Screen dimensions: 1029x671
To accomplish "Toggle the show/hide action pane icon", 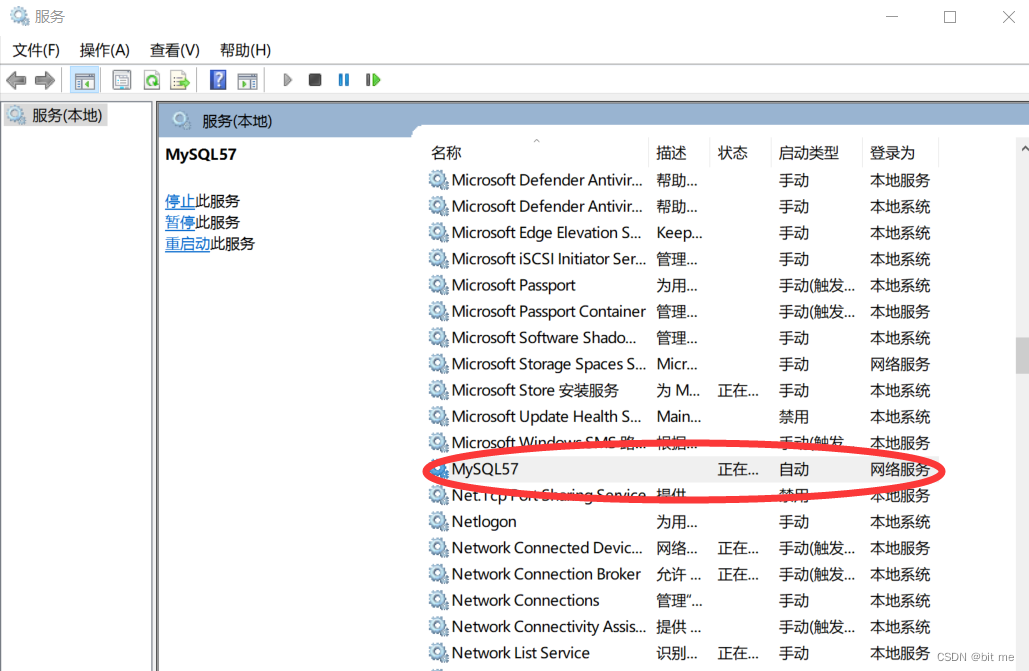I will coord(247,81).
